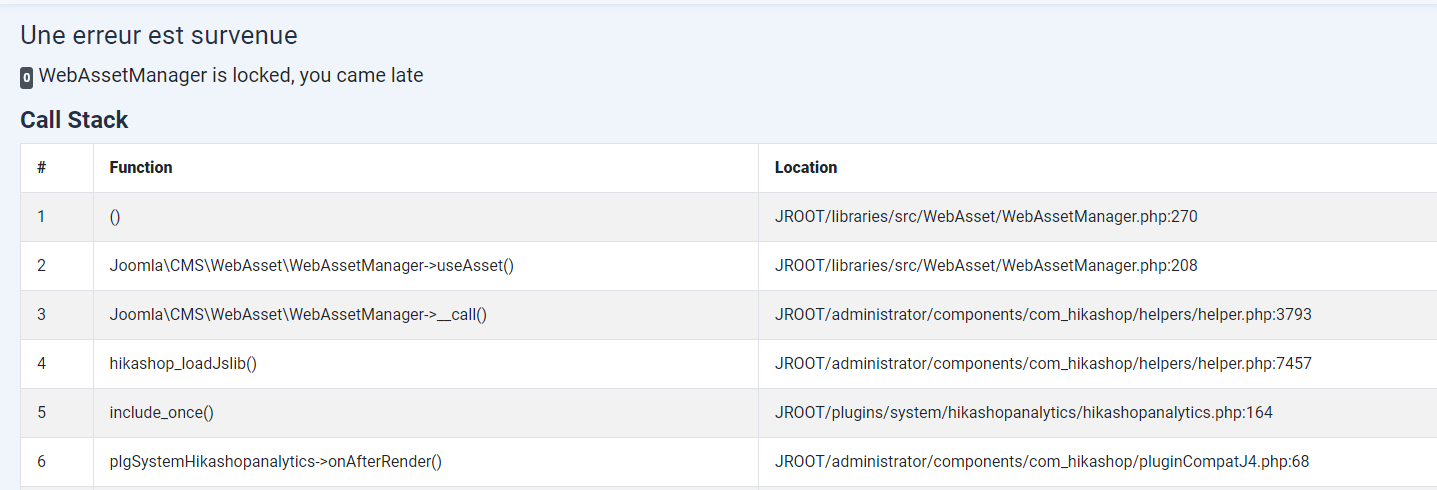Click the # column header
The height and width of the screenshot is (490, 1437).
click(41, 168)
